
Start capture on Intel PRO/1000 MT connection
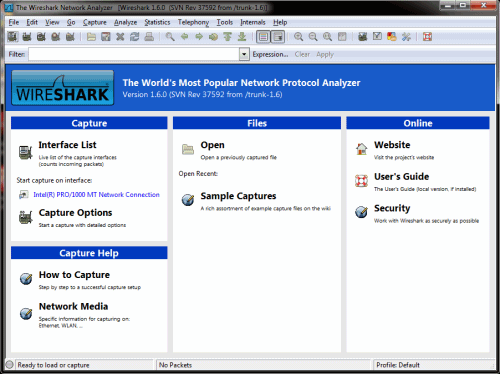pos(96,195)
